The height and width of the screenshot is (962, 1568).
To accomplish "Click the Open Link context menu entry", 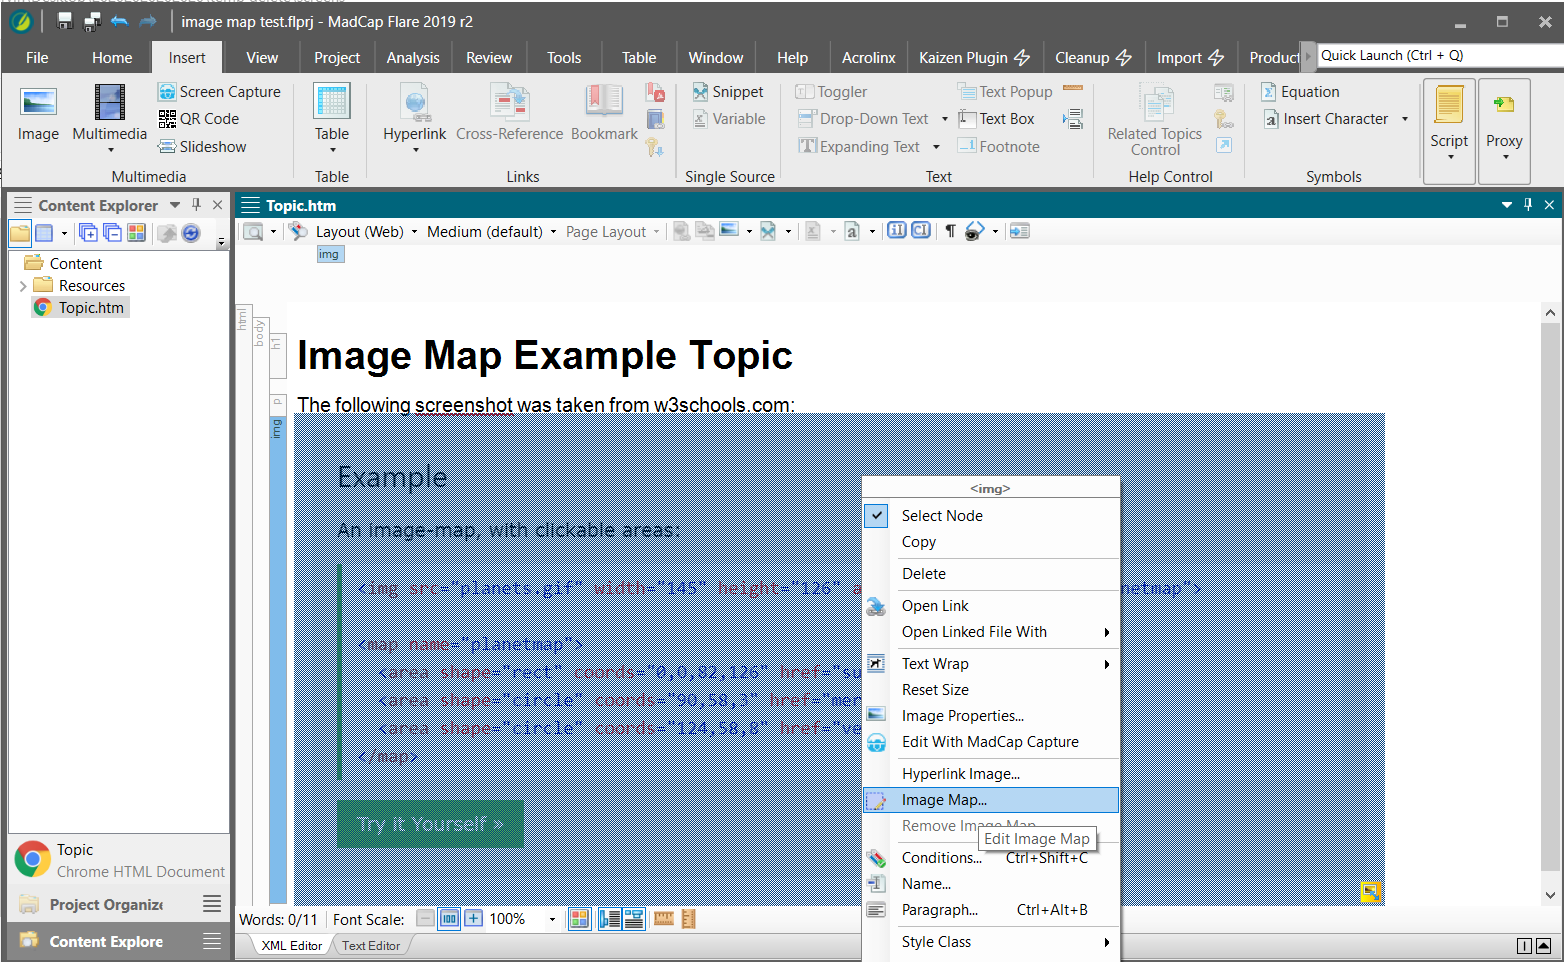I will pyautogui.click(x=990, y=605).
